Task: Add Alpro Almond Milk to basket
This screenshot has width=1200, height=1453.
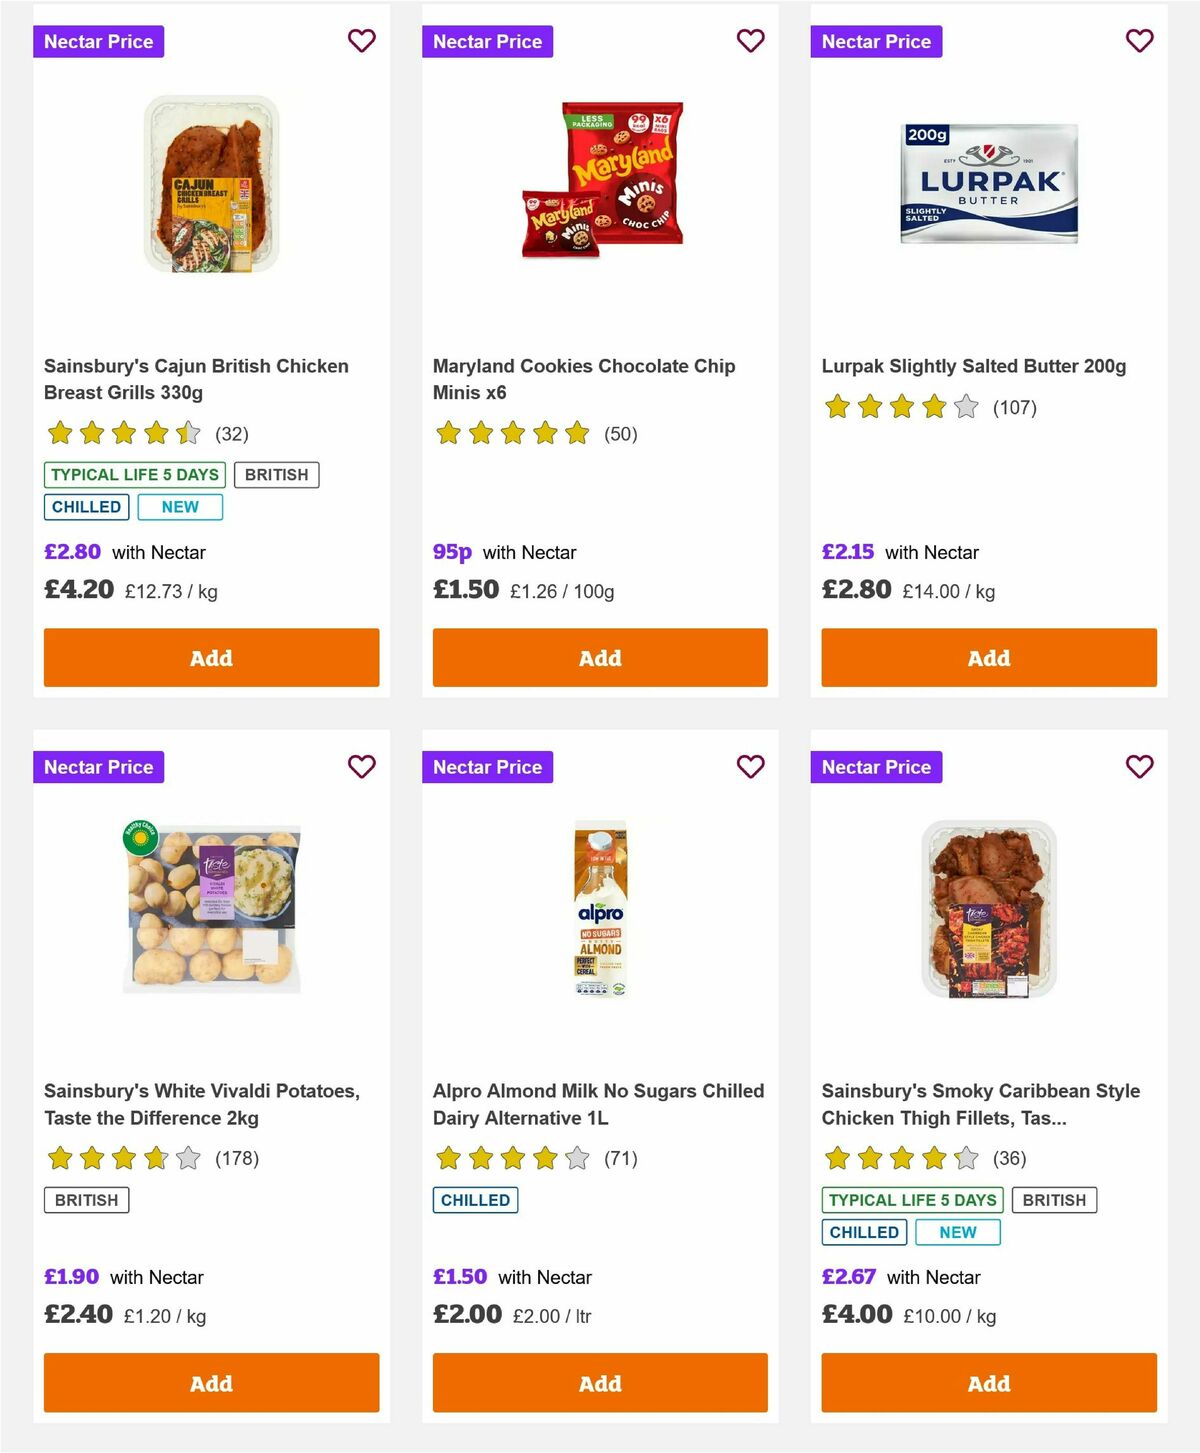Action: 599,1383
